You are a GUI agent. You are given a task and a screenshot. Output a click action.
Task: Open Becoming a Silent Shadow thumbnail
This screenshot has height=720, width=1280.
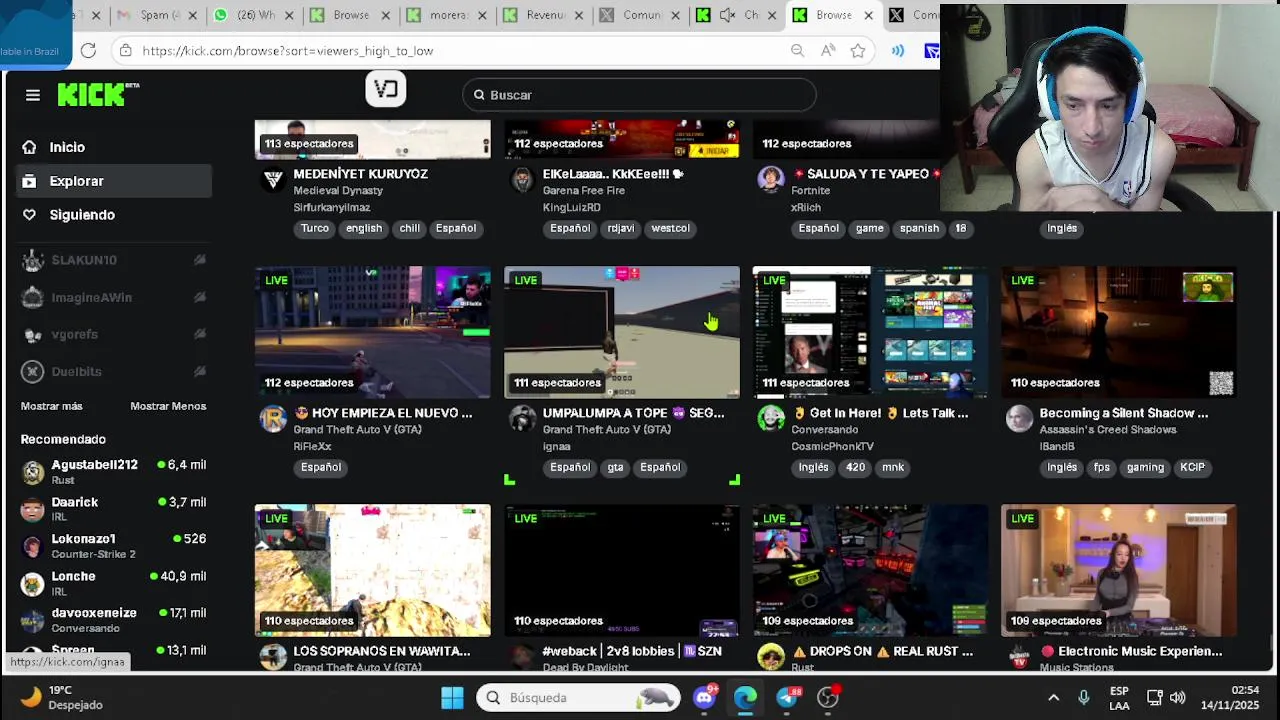tap(1119, 332)
